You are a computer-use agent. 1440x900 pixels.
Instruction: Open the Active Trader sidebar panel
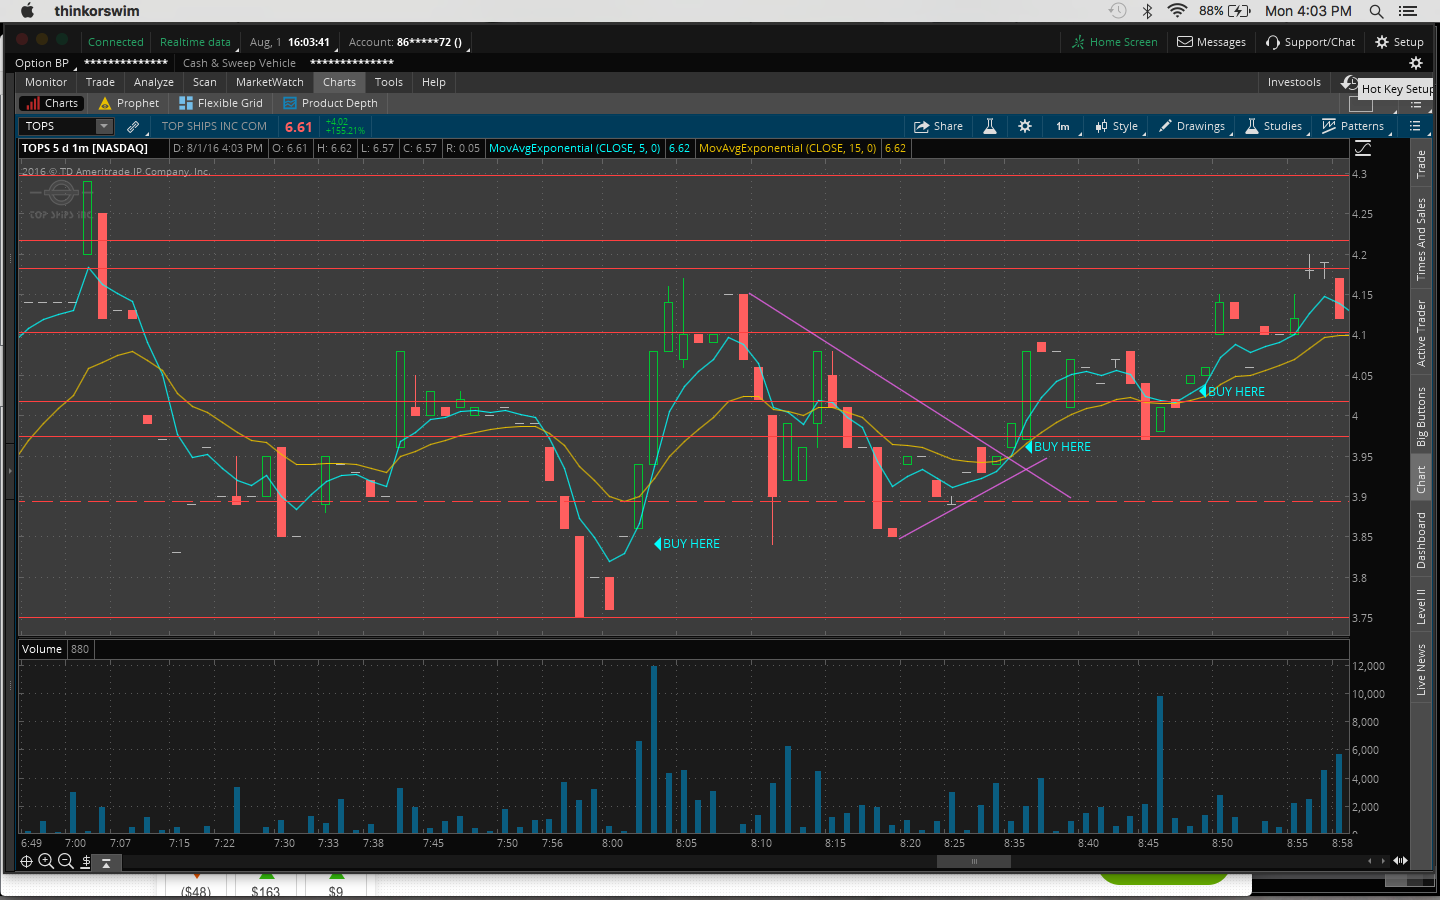coord(1421,333)
